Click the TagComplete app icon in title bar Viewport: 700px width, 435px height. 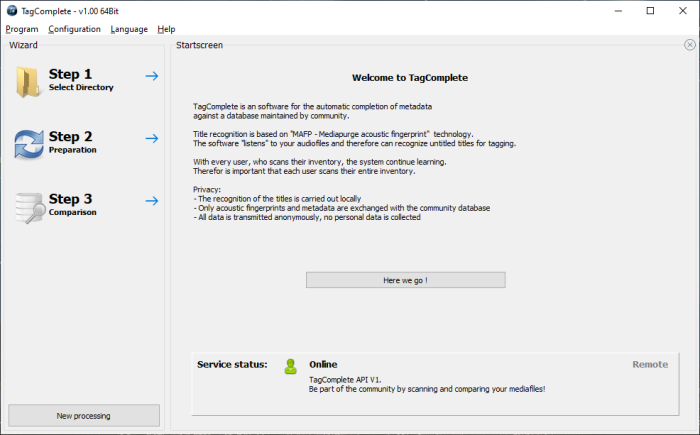pyautogui.click(x=12, y=11)
